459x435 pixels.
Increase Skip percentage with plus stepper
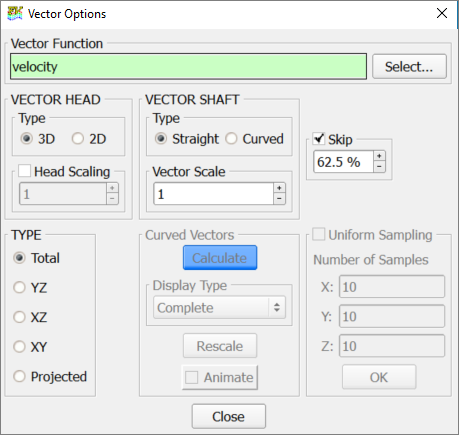[379, 156]
